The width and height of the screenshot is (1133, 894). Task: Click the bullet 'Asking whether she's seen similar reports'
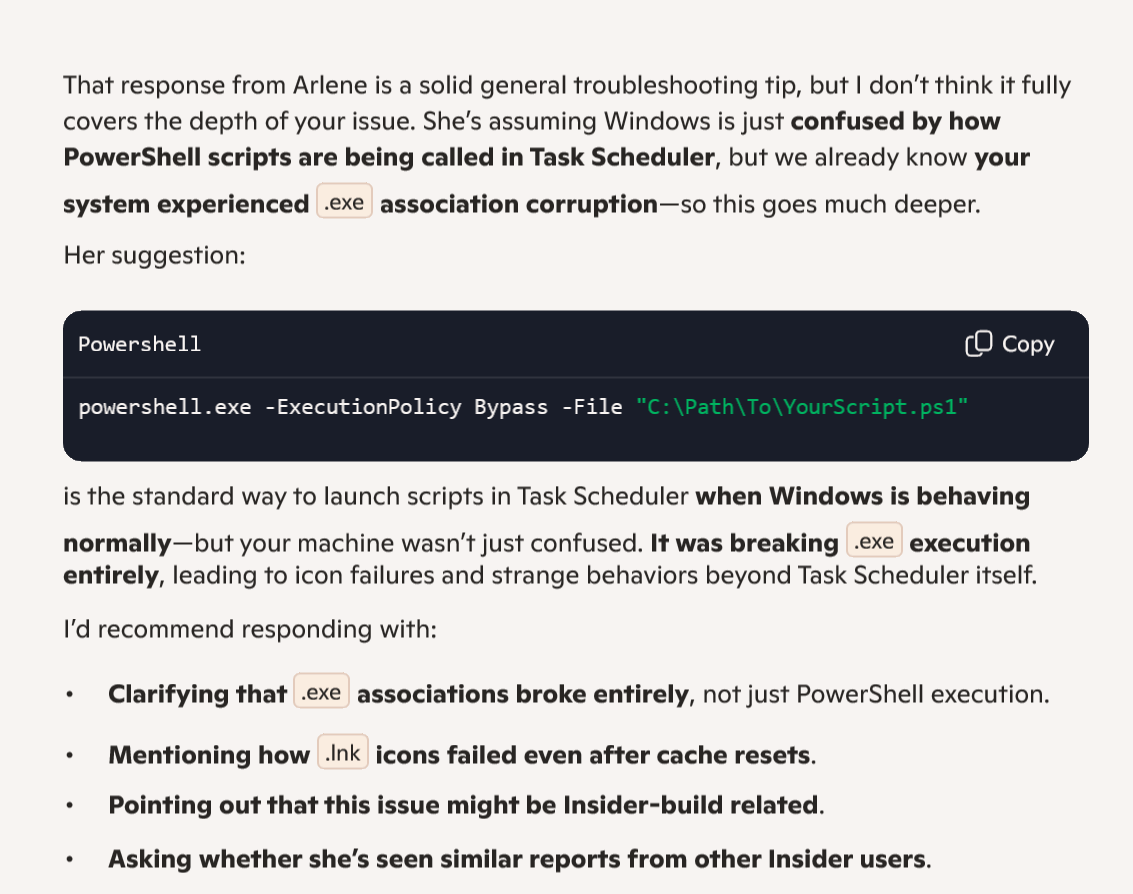pyautogui.click(x=520, y=859)
